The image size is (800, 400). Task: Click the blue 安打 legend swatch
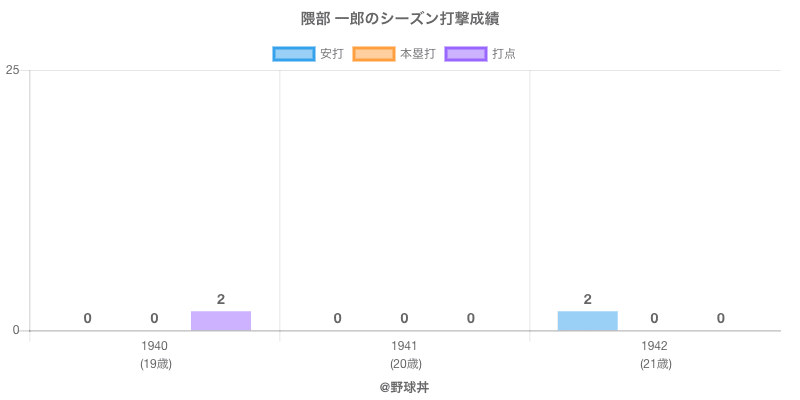tap(293, 54)
